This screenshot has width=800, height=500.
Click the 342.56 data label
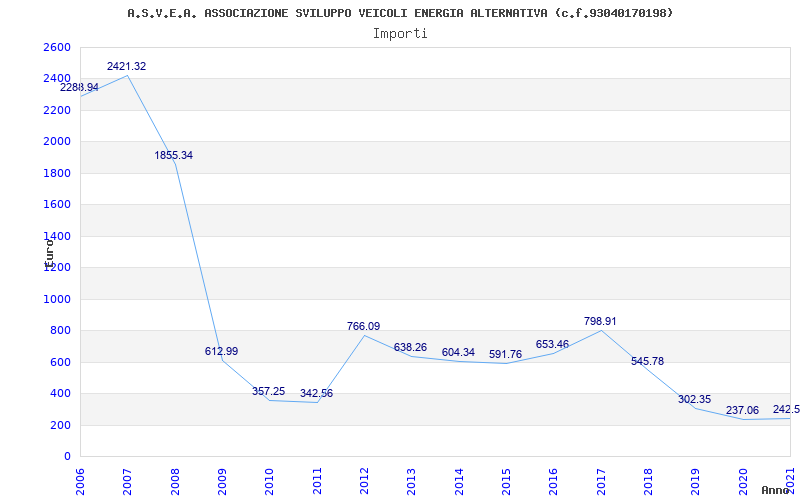(316, 393)
